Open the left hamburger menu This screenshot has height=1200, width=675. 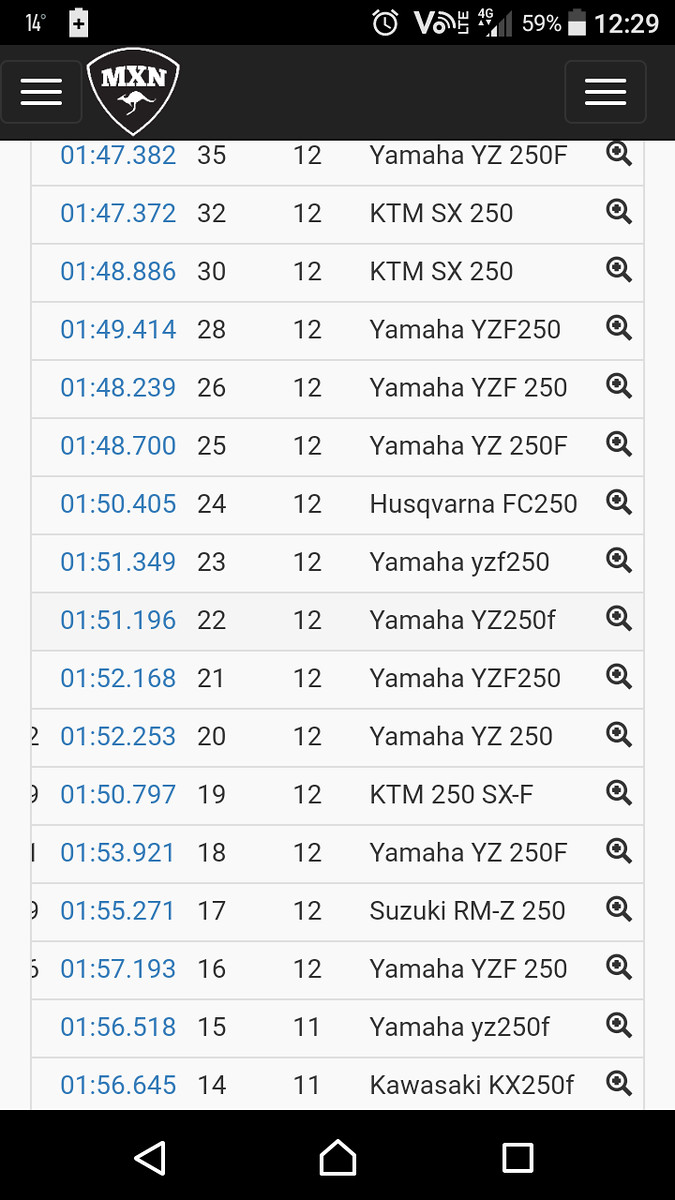(x=41, y=92)
